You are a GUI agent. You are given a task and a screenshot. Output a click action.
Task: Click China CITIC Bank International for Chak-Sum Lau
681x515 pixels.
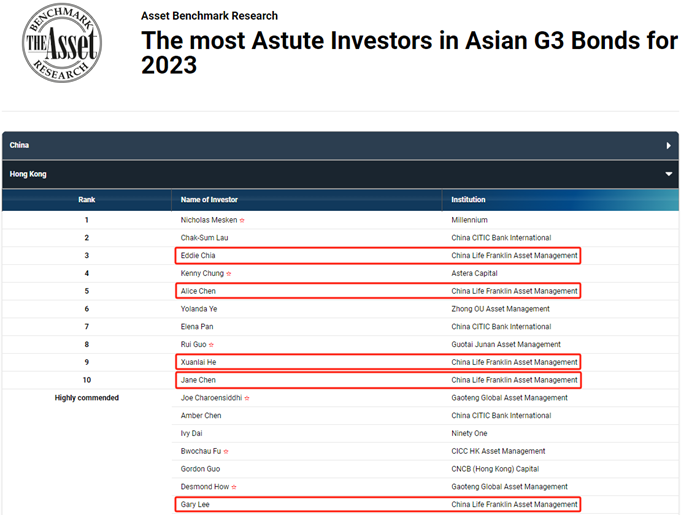point(501,238)
